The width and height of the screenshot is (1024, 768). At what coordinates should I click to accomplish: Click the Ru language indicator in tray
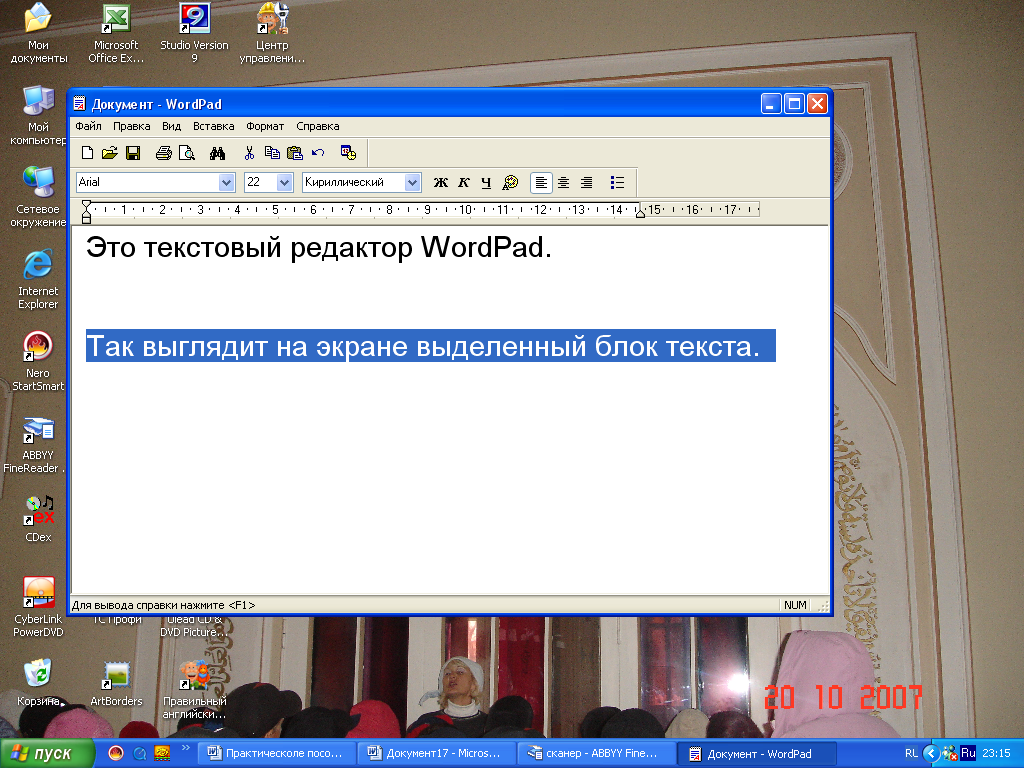(x=968, y=753)
